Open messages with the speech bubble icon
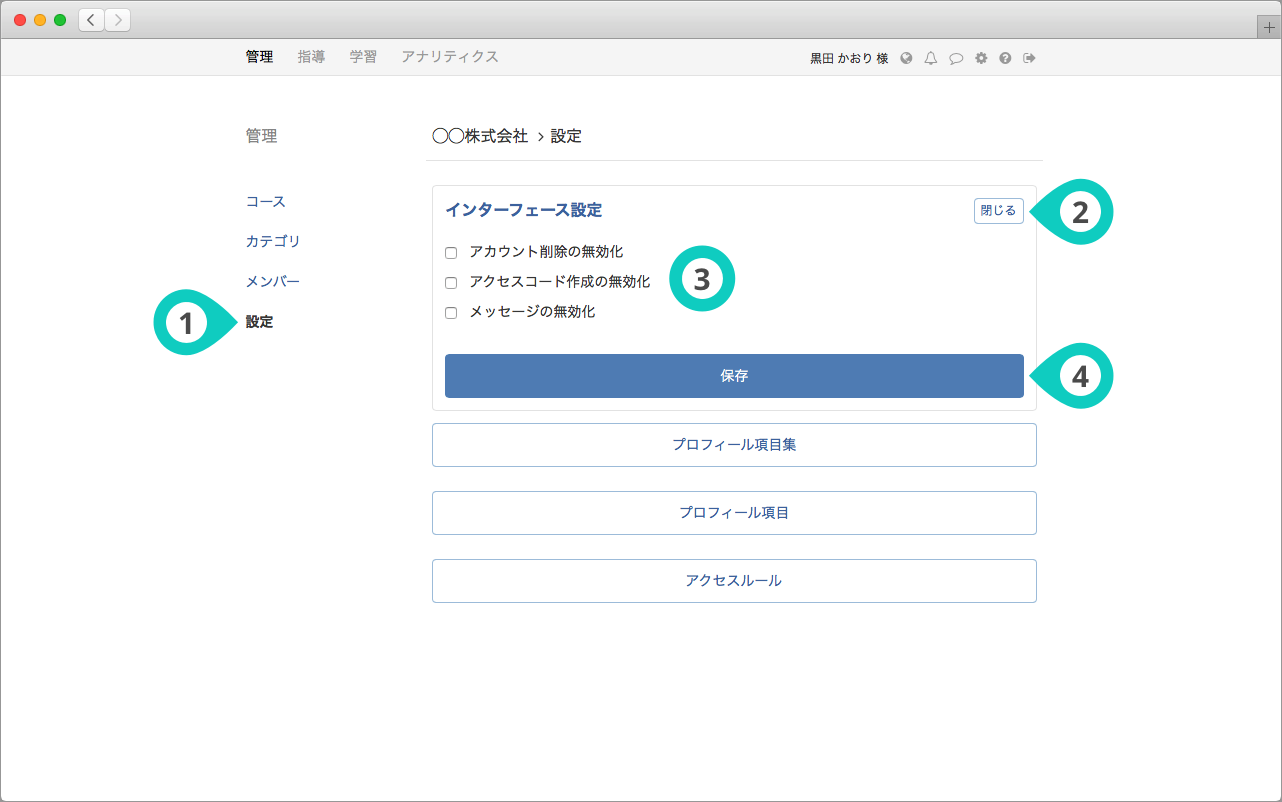The image size is (1282, 802). 956,58
